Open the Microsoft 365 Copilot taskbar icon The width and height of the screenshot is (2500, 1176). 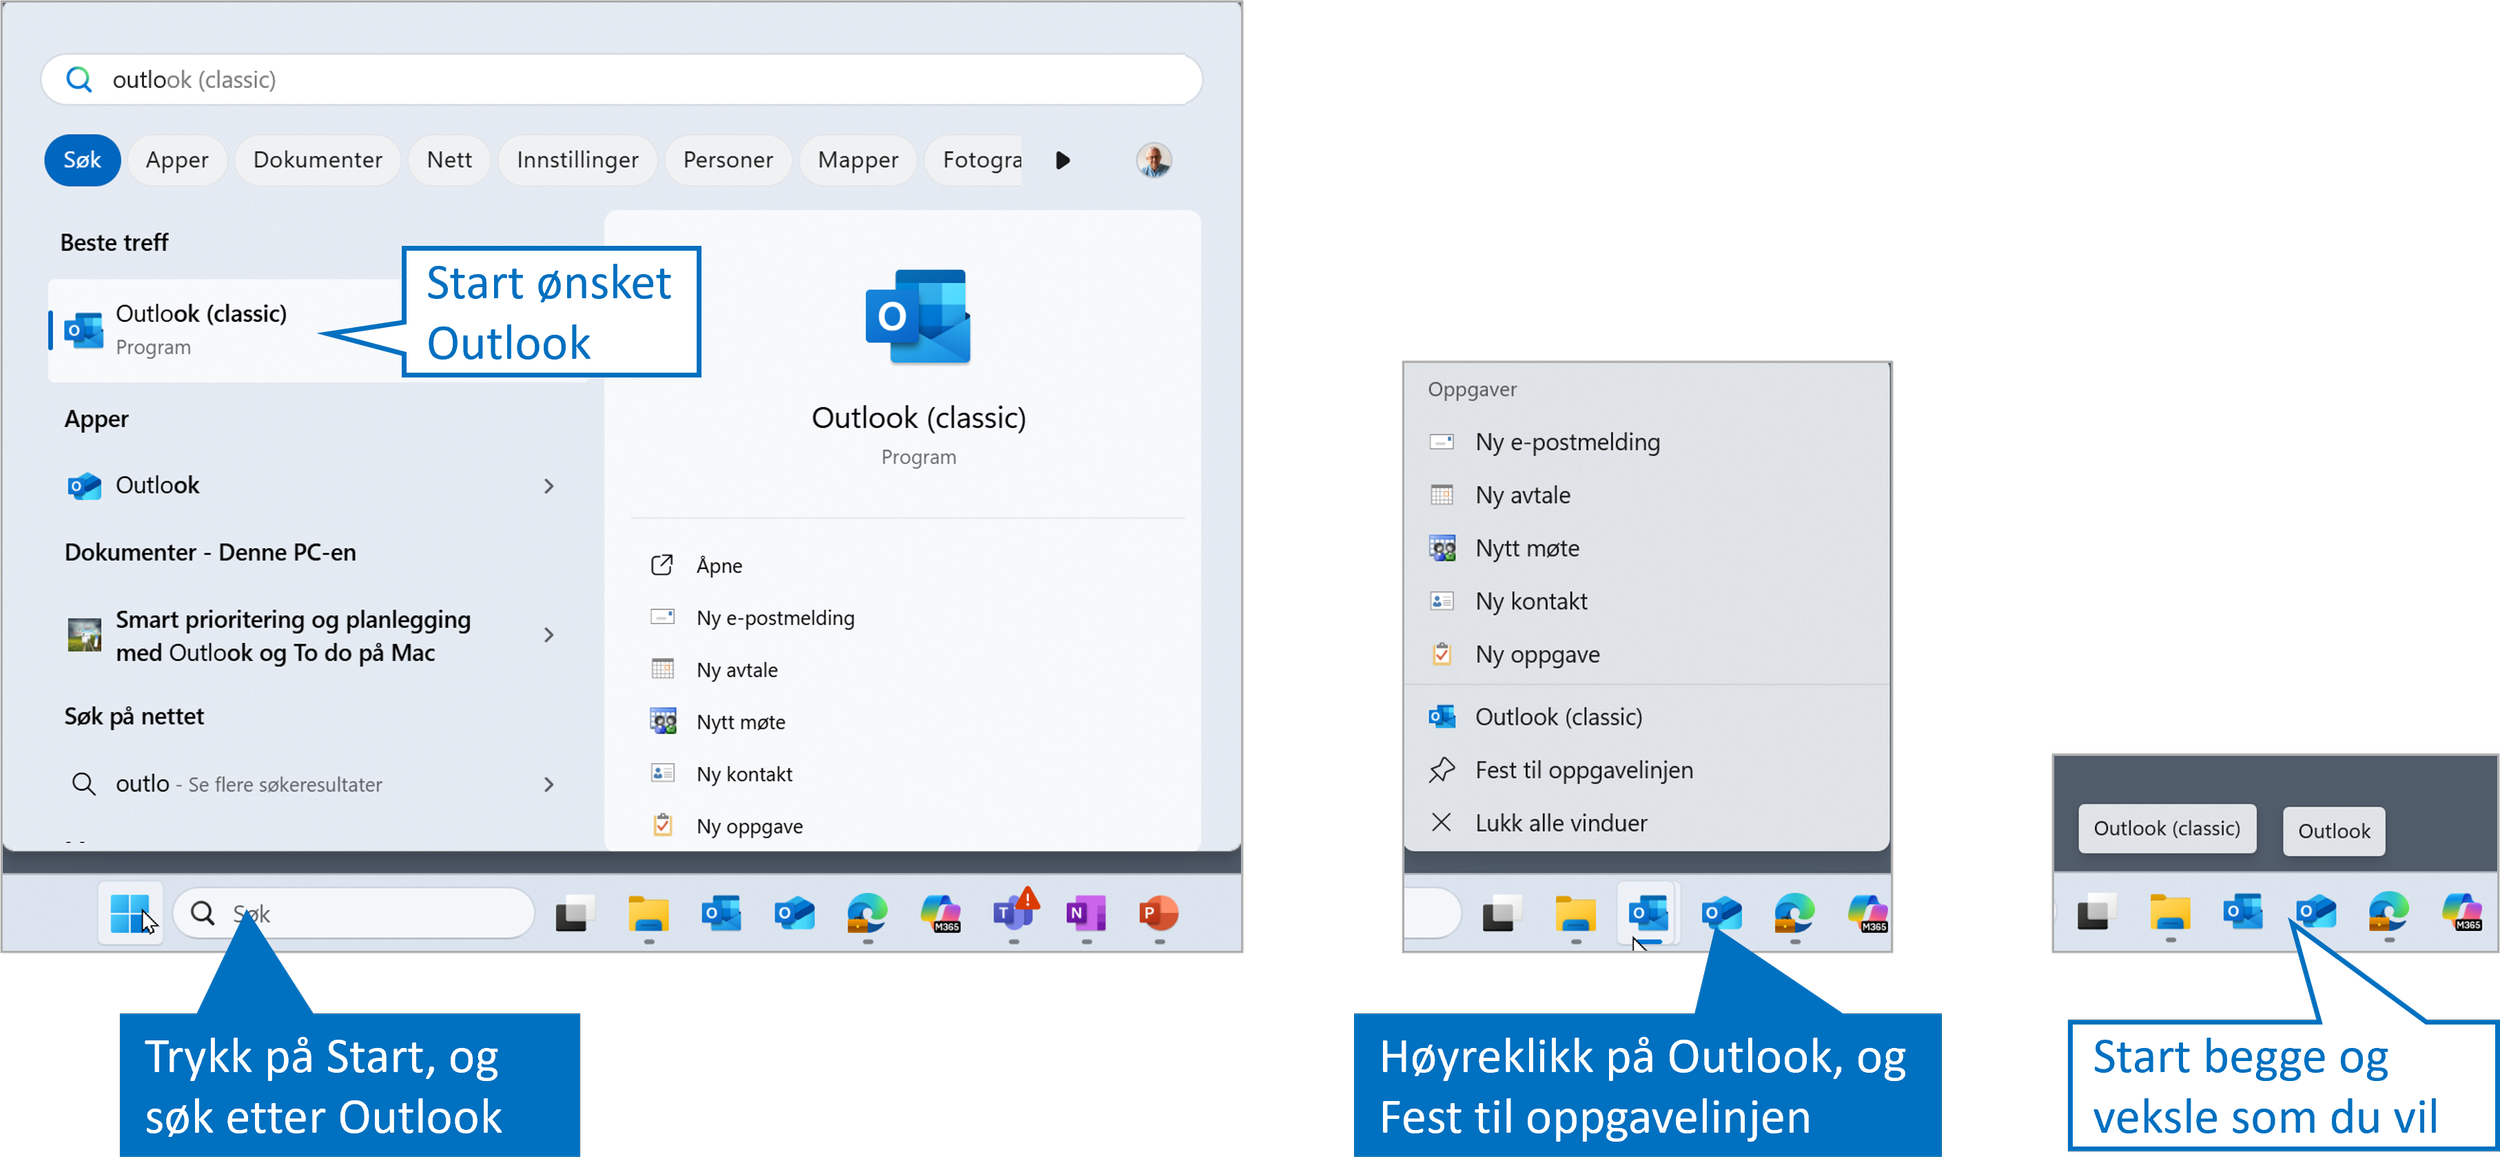(941, 912)
